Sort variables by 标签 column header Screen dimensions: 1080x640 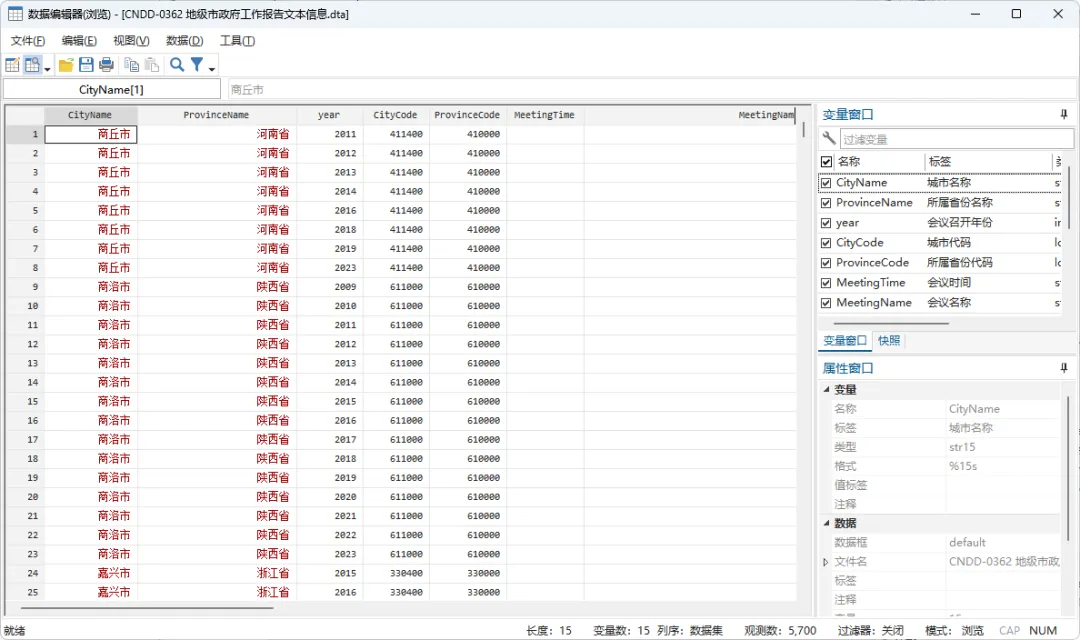click(x=986, y=162)
